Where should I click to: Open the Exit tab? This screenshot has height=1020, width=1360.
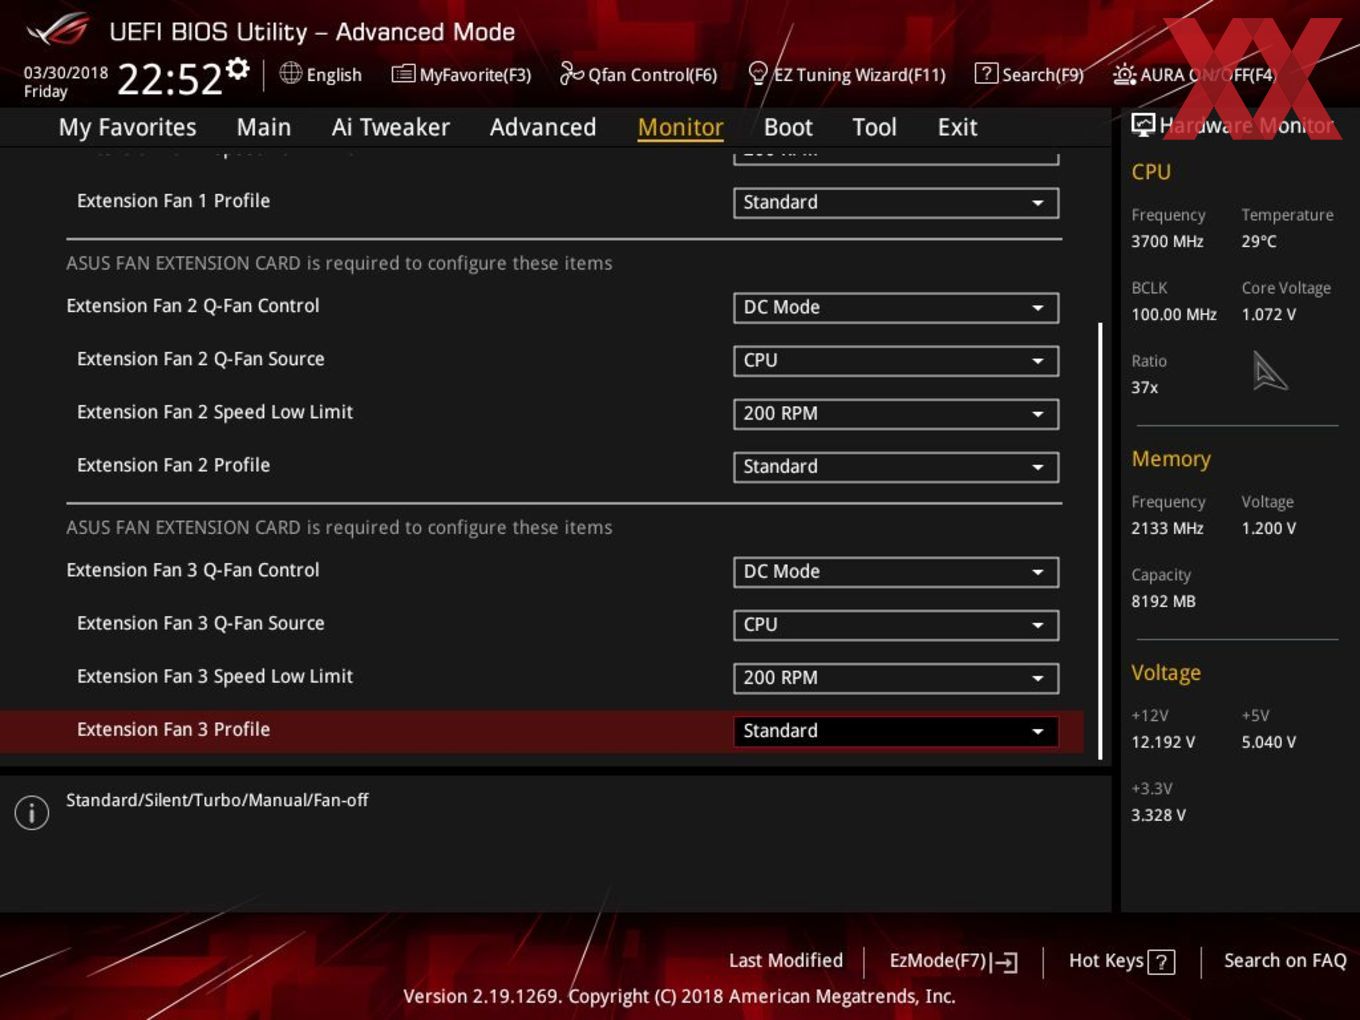[x=957, y=127]
